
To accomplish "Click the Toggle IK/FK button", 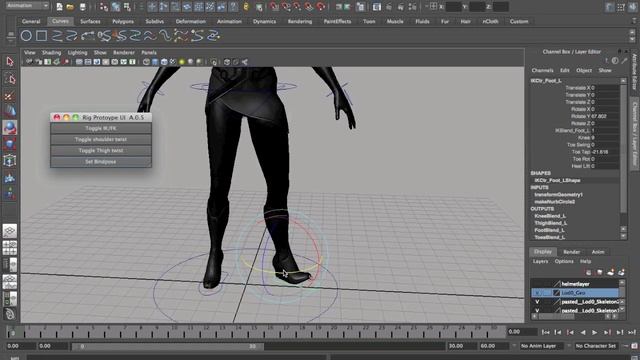I will (101, 128).
